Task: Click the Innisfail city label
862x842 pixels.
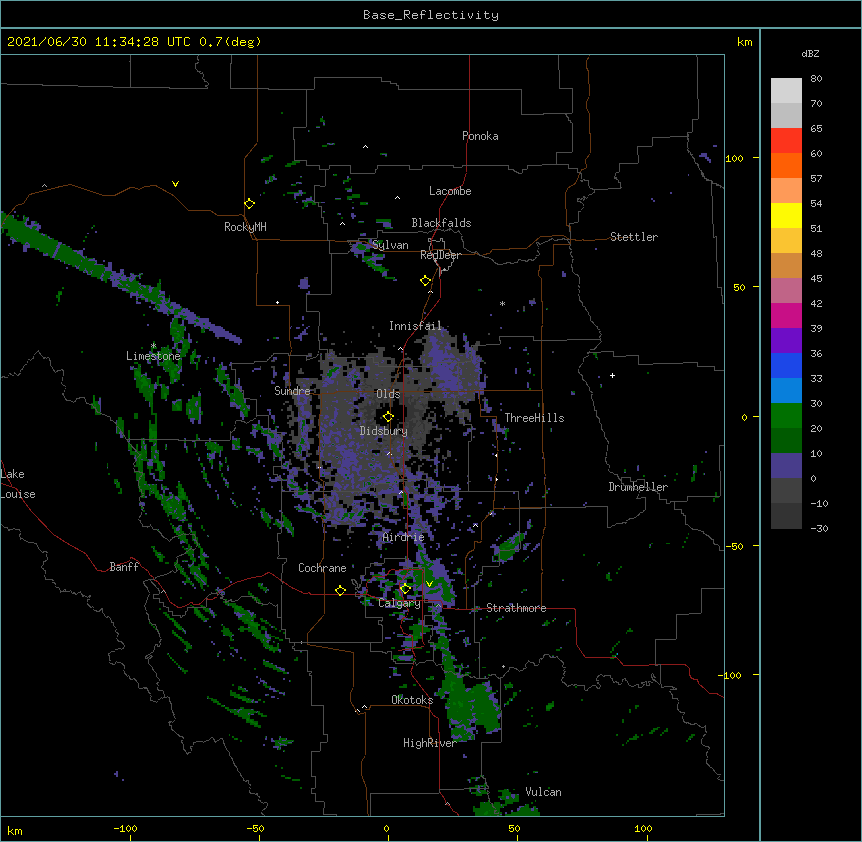Action: pyautogui.click(x=415, y=326)
